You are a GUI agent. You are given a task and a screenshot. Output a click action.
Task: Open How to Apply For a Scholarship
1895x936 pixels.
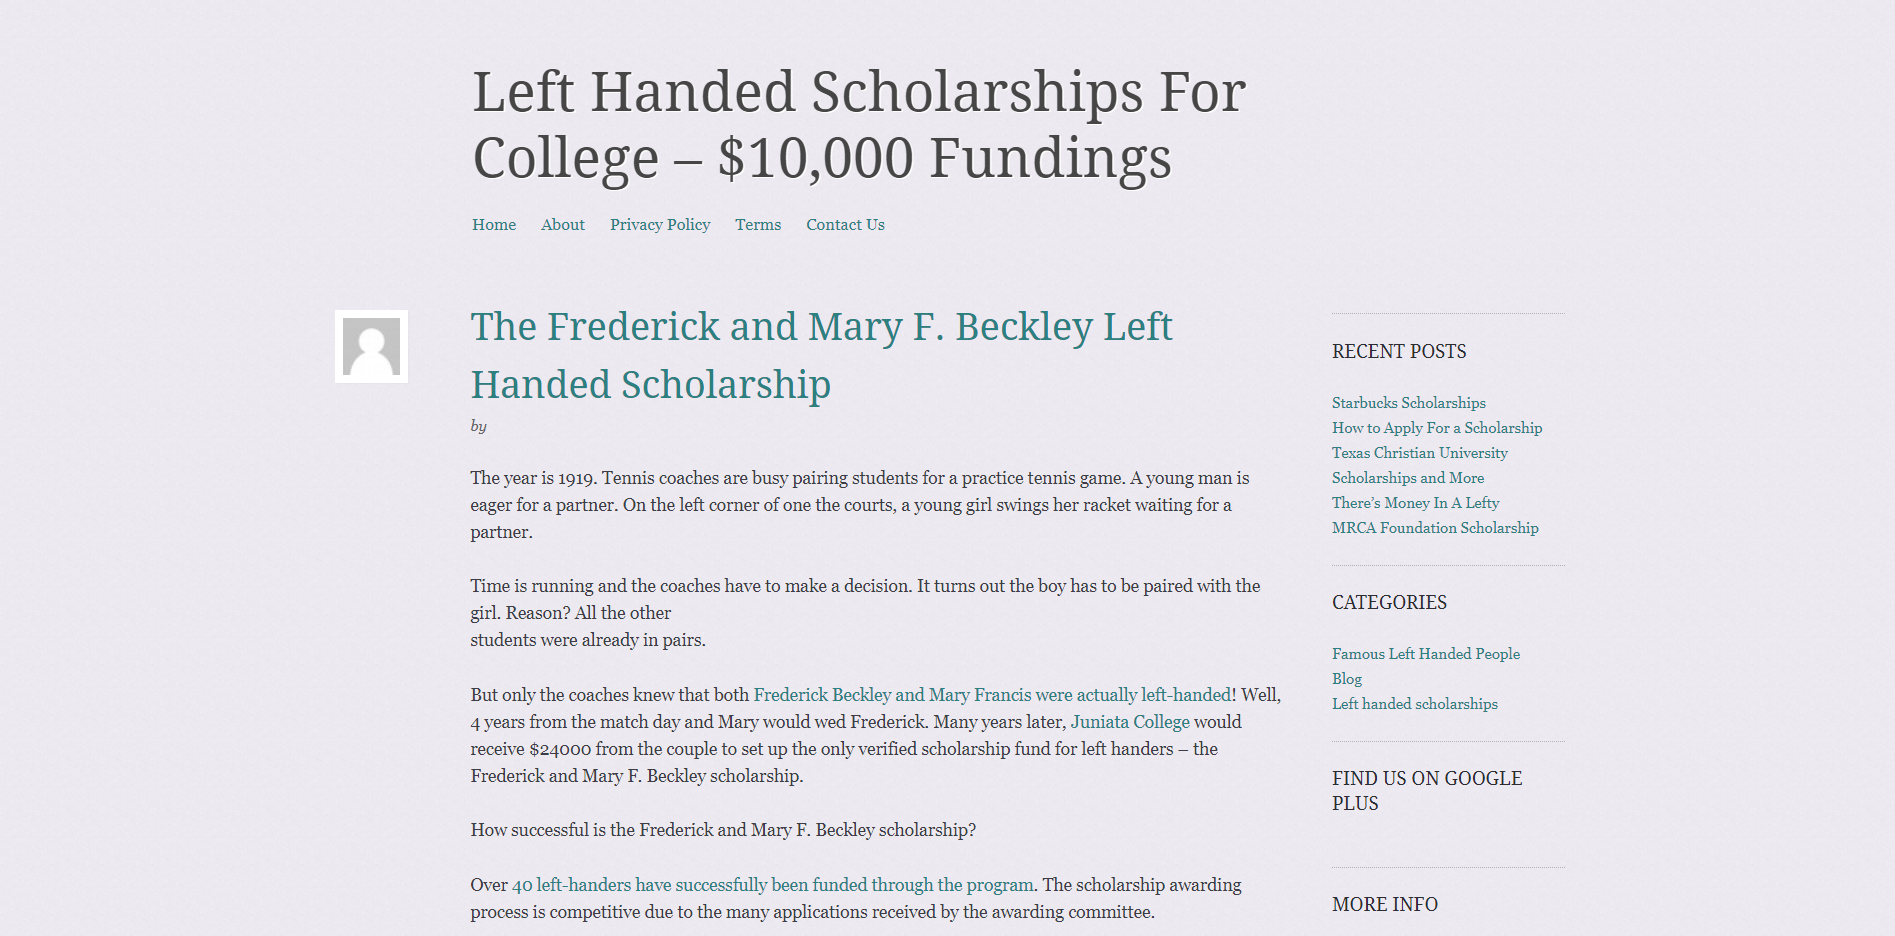(1435, 428)
